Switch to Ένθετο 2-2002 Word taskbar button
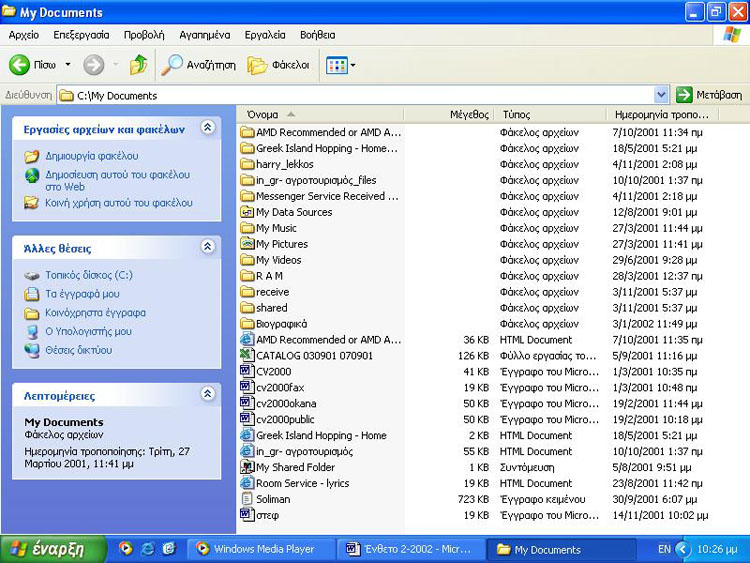 (x=410, y=549)
